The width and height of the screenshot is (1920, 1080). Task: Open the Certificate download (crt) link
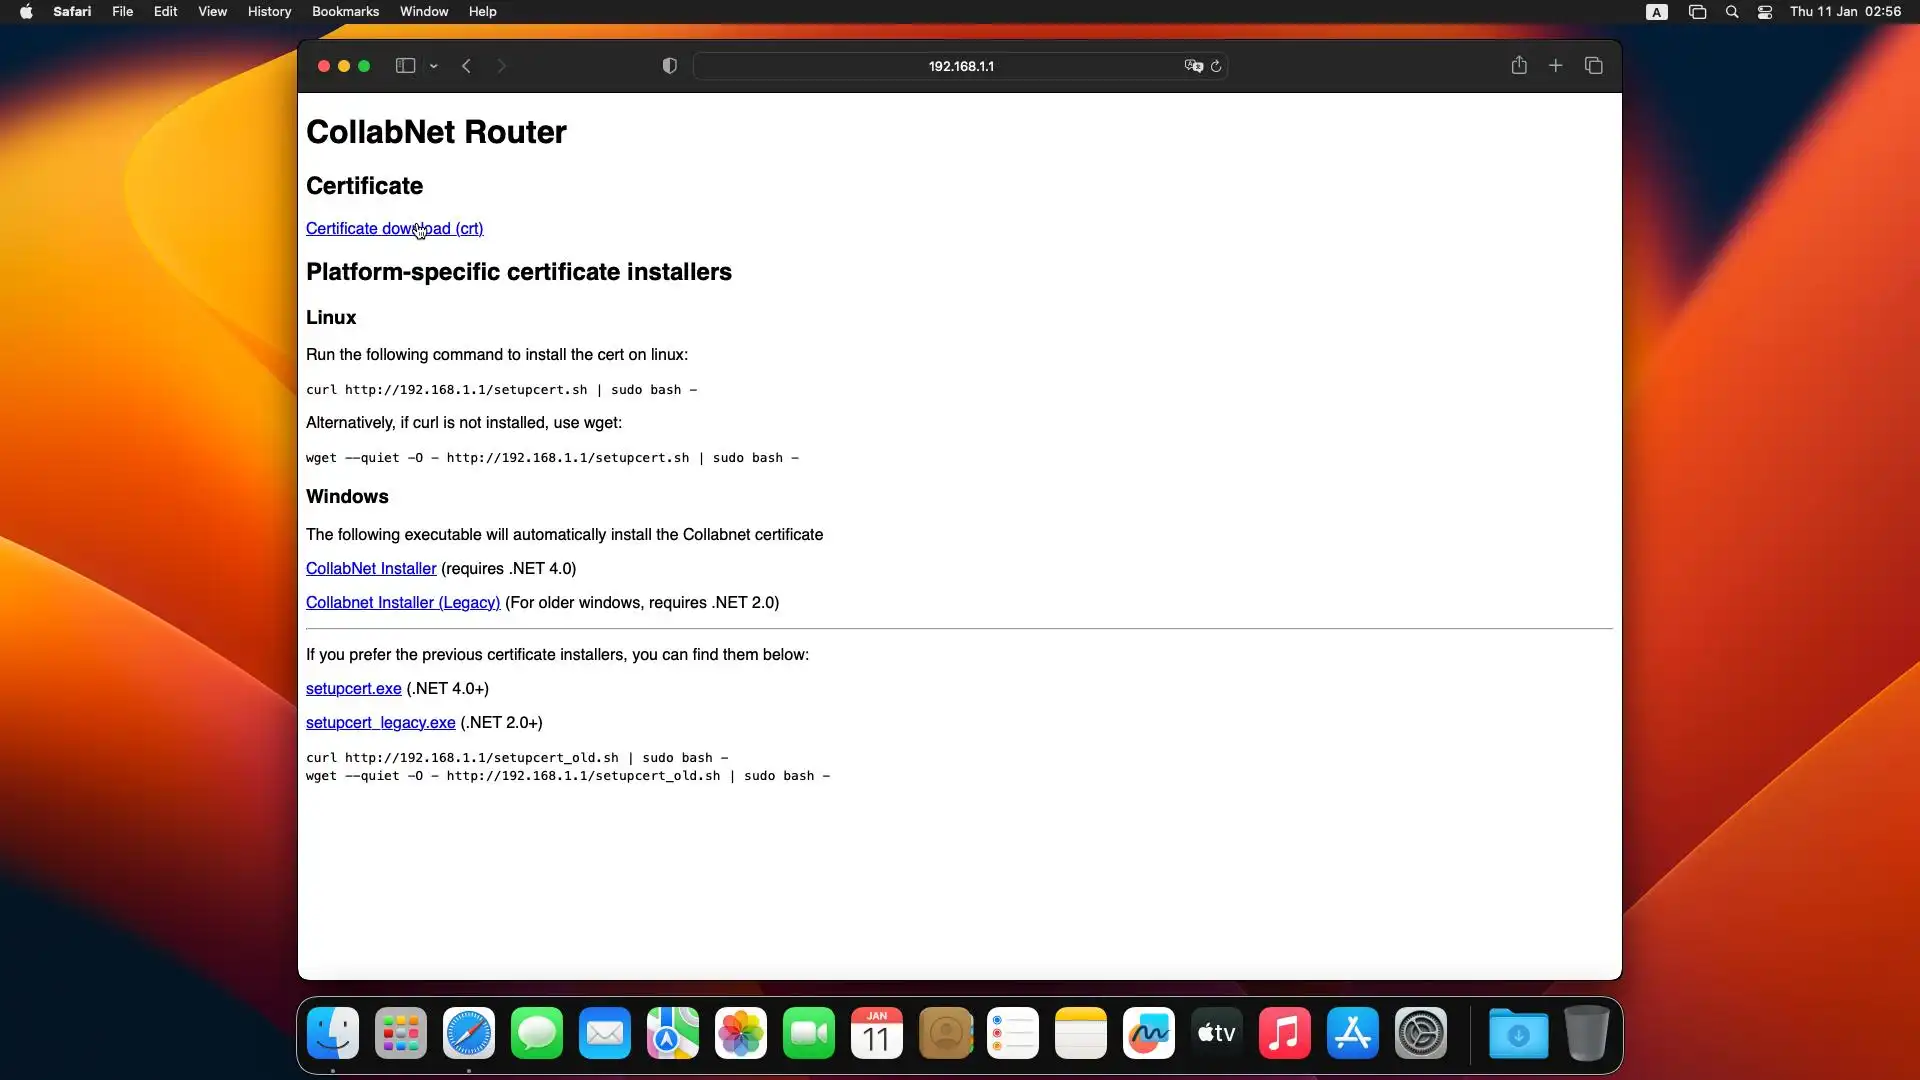(394, 229)
